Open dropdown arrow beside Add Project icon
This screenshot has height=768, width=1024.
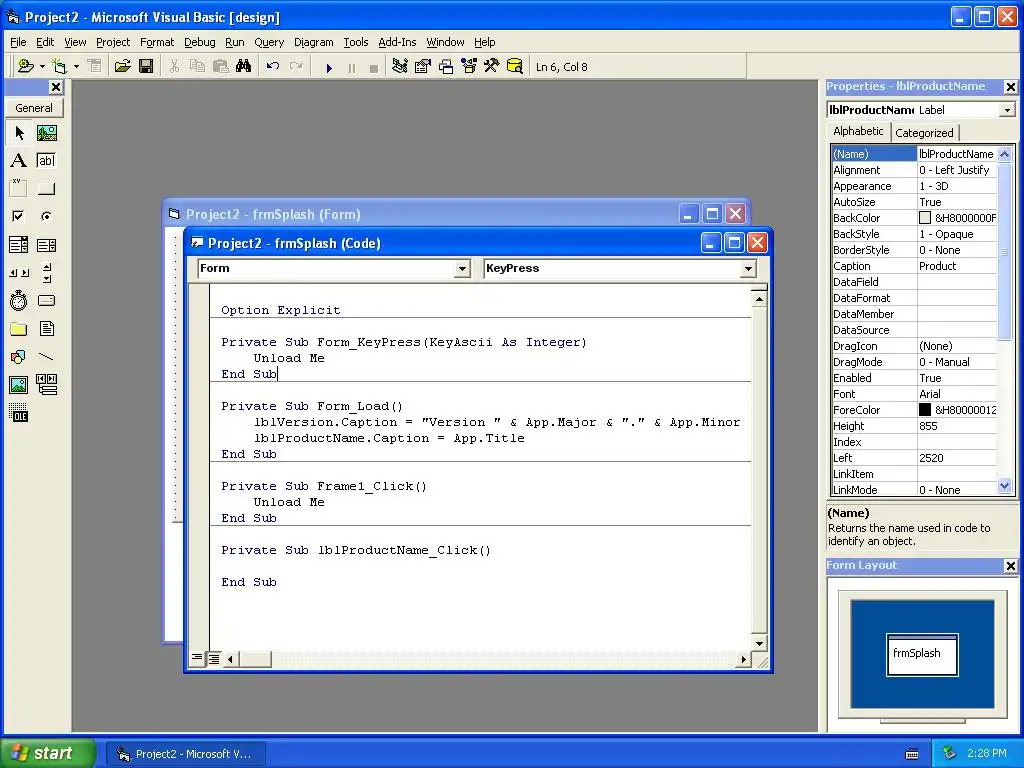click(42, 67)
